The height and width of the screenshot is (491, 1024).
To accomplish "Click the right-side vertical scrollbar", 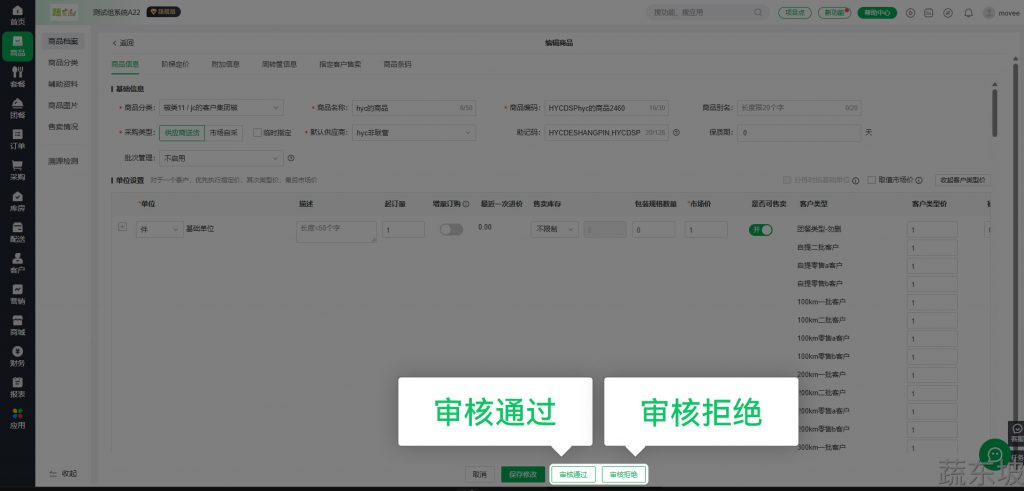I will pos(994,110).
